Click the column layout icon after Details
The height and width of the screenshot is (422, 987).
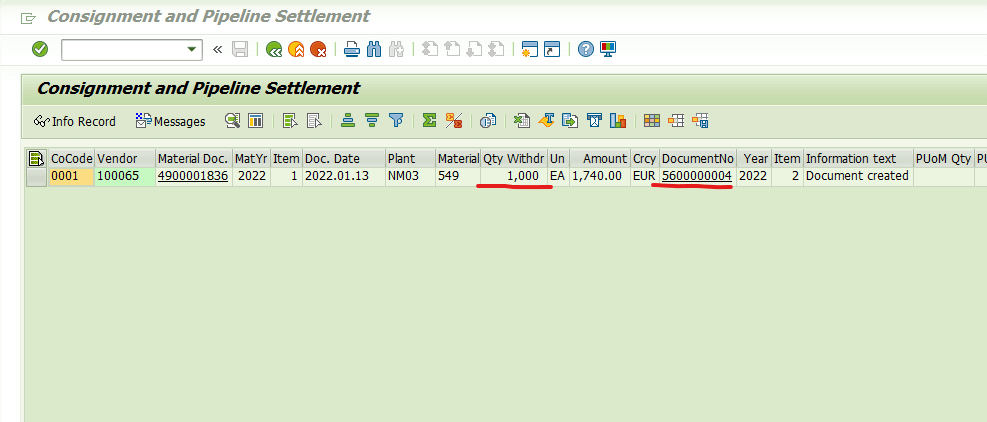pos(256,121)
